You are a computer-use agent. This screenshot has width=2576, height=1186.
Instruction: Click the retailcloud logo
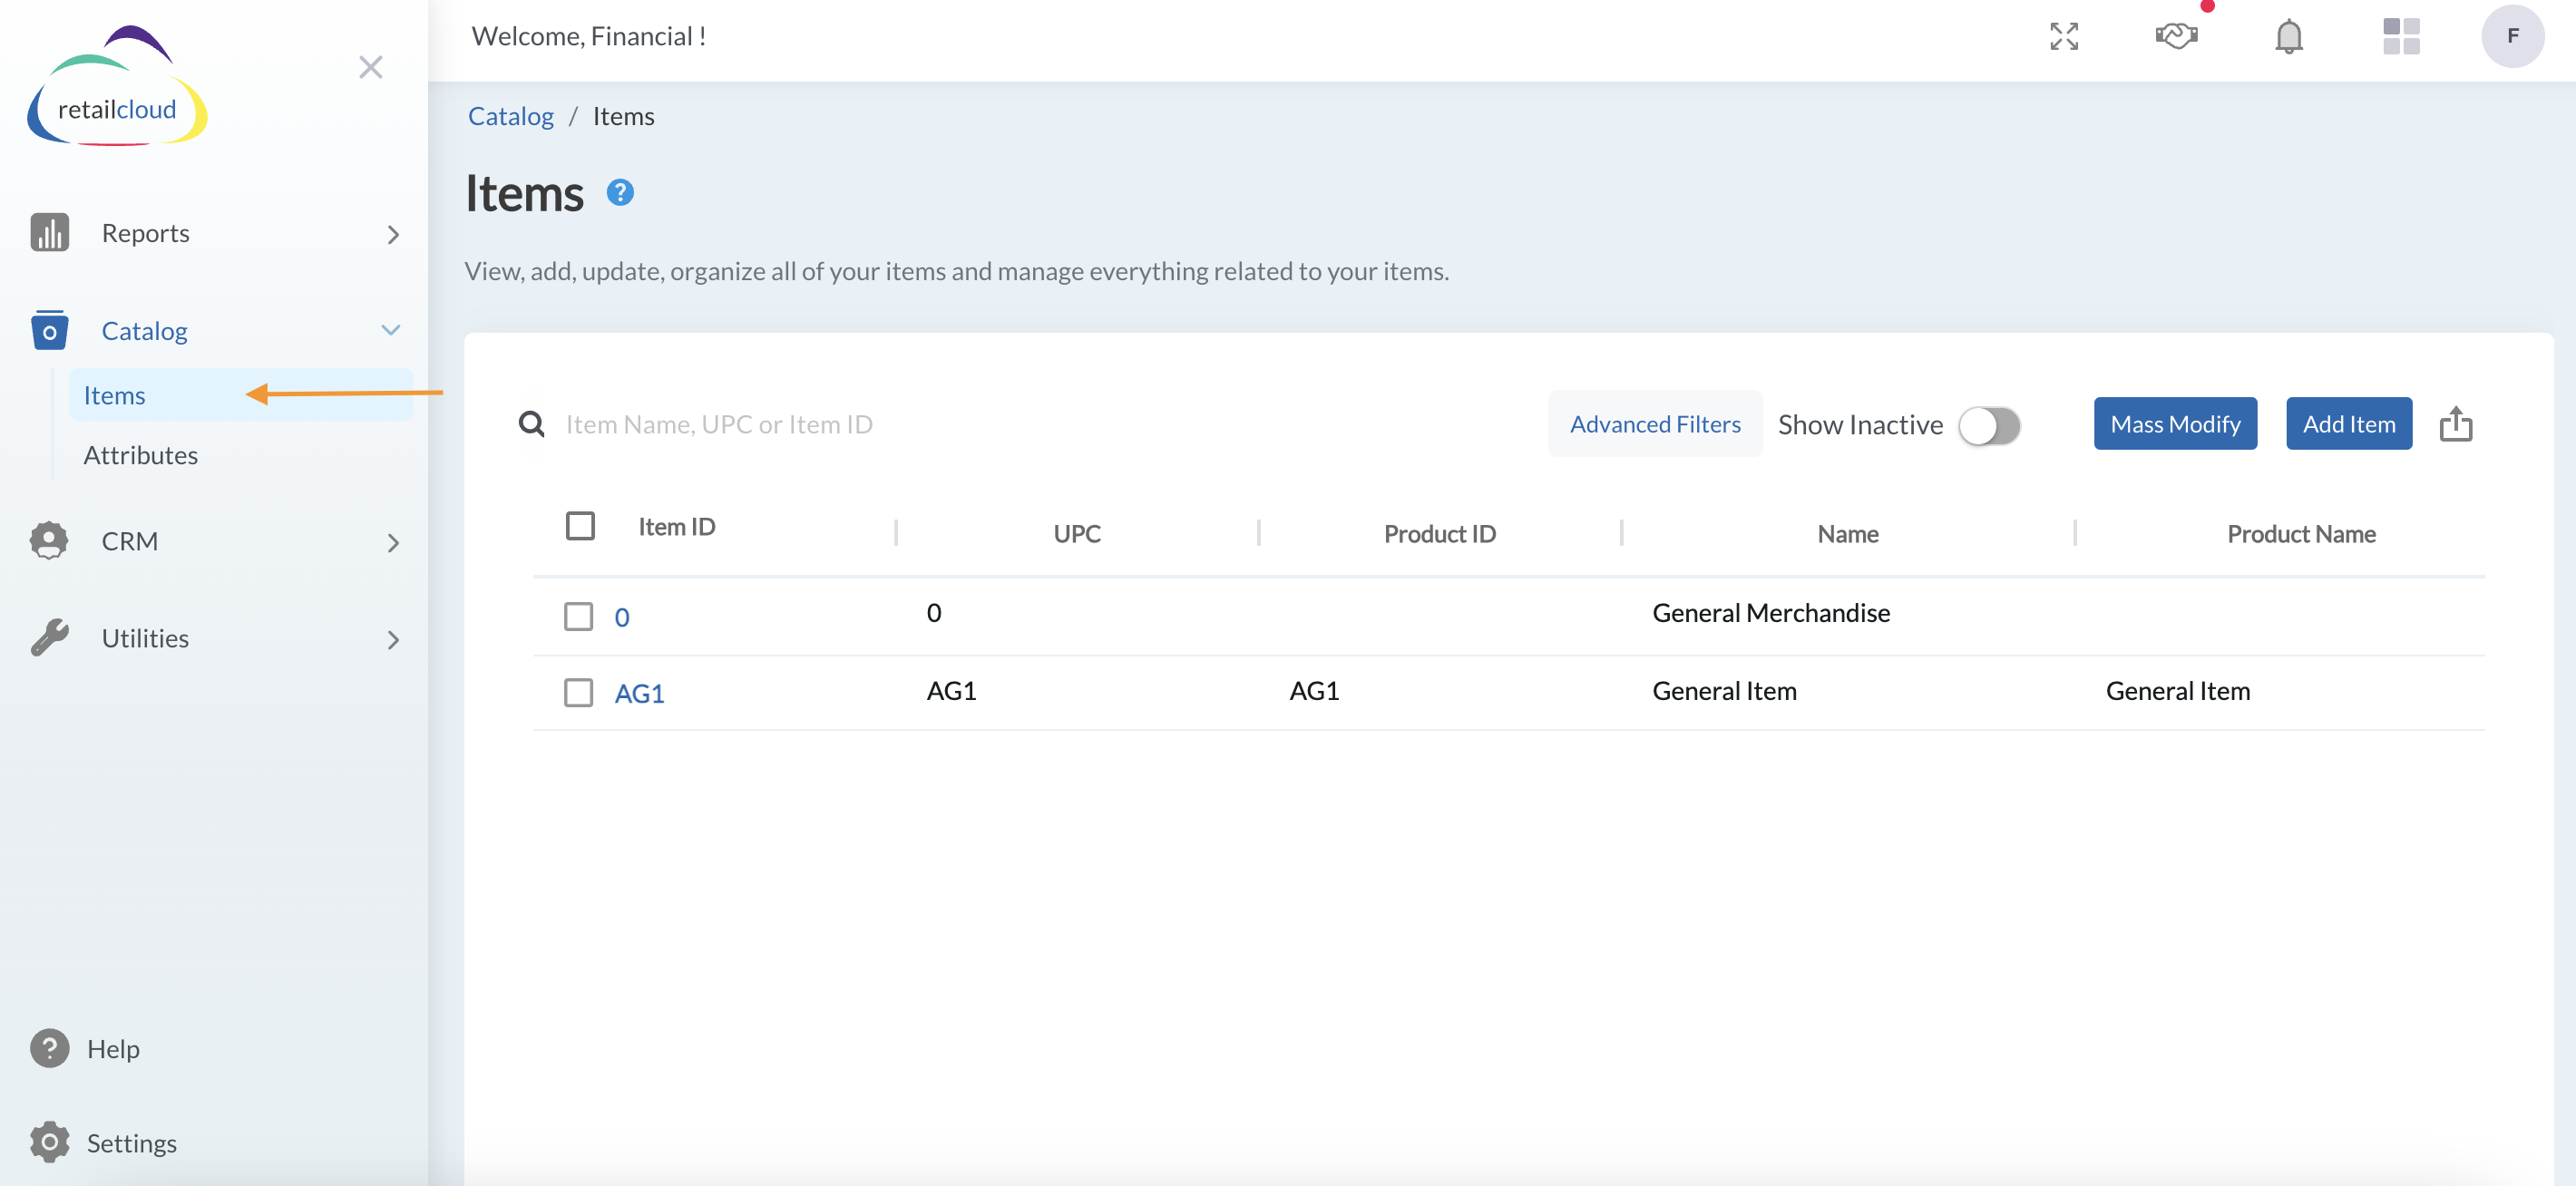click(117, 87)
